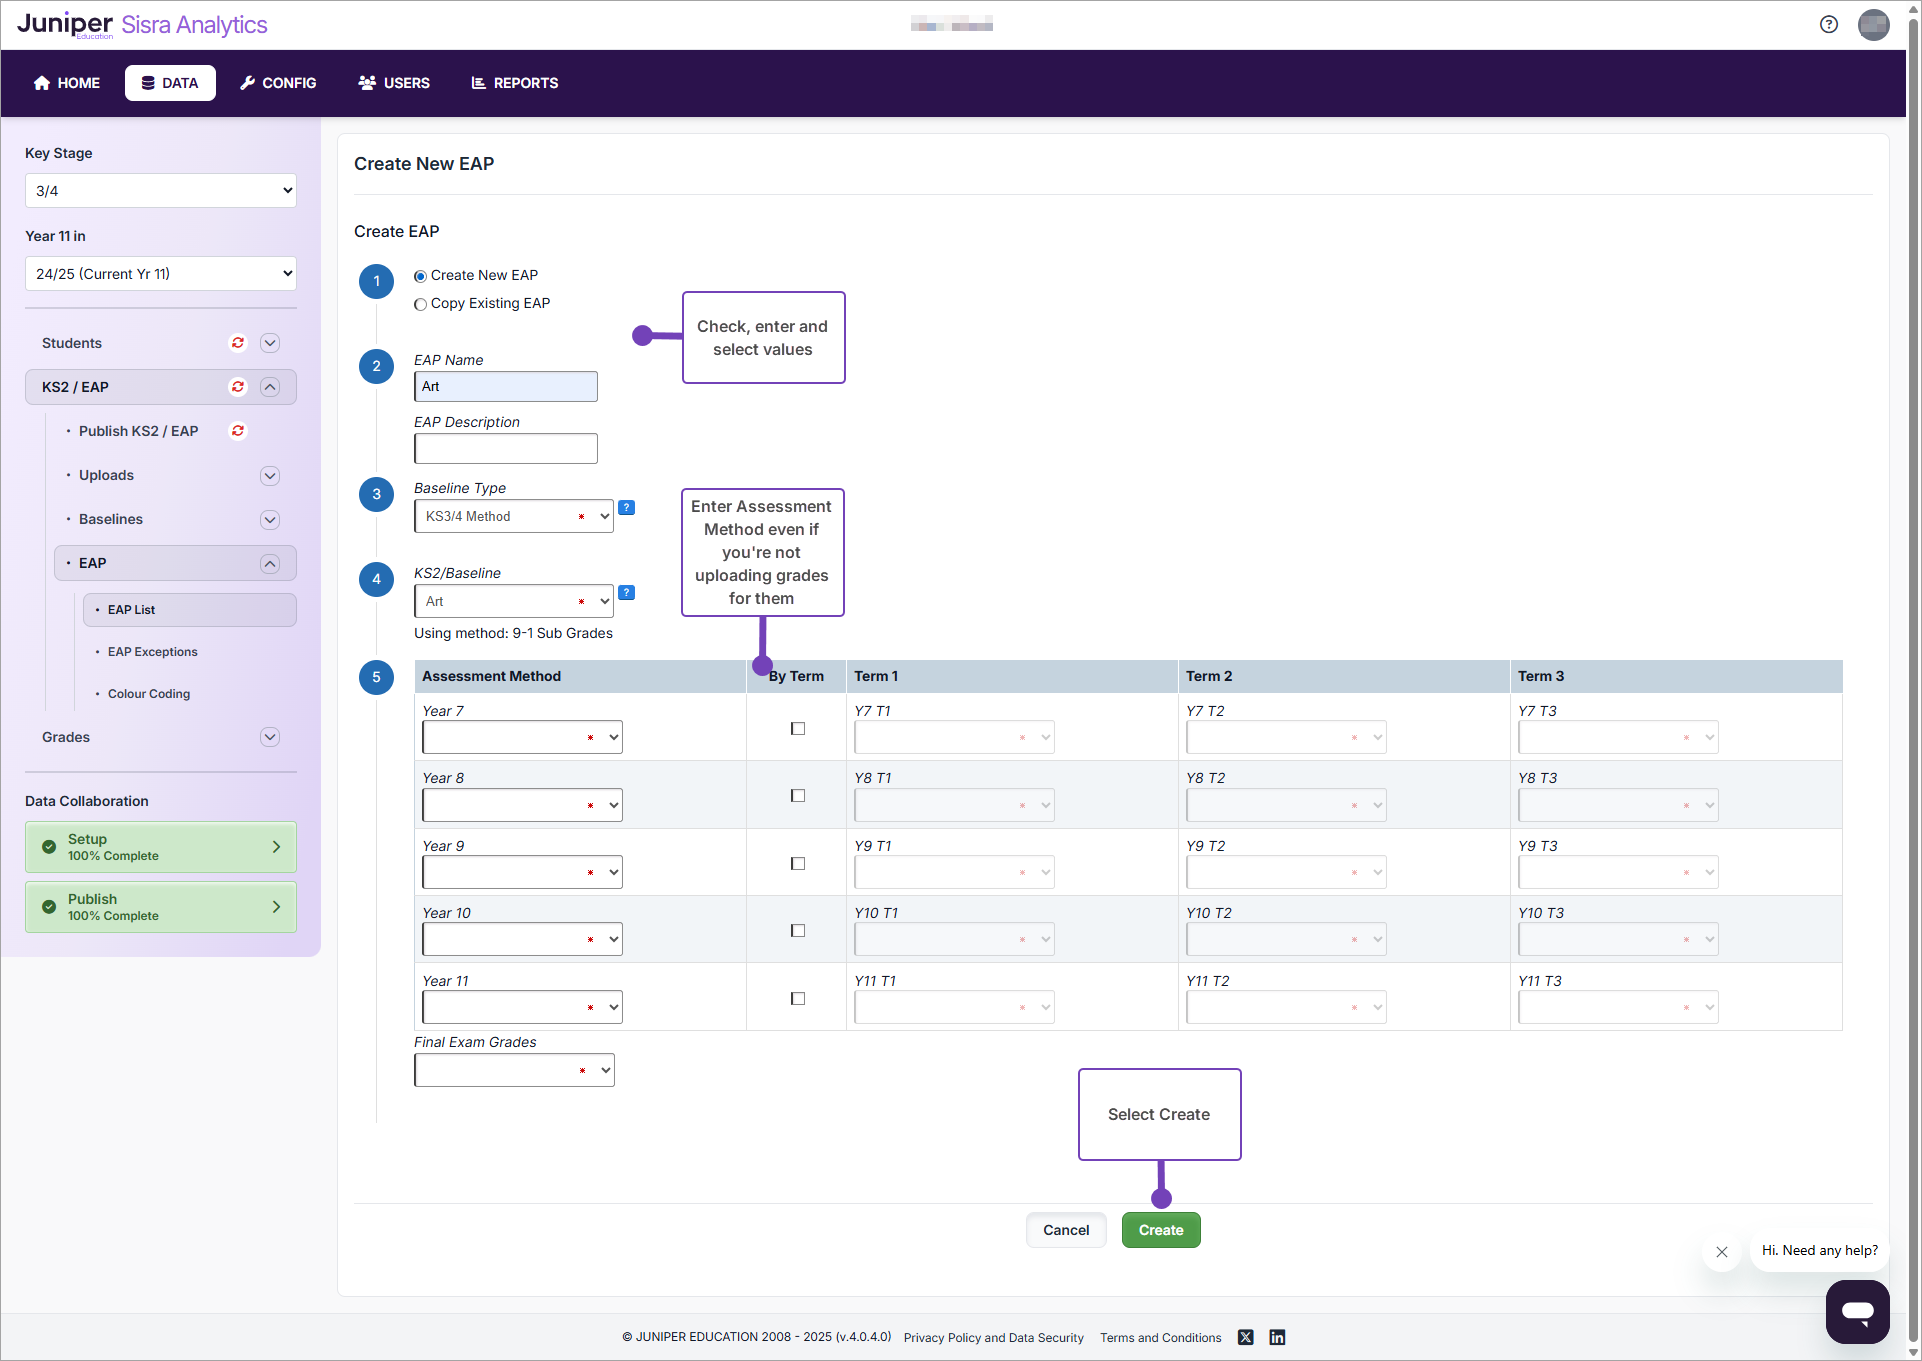
Task: Tick By Term checkbox for Year 10
Action: tap(798, 931)
